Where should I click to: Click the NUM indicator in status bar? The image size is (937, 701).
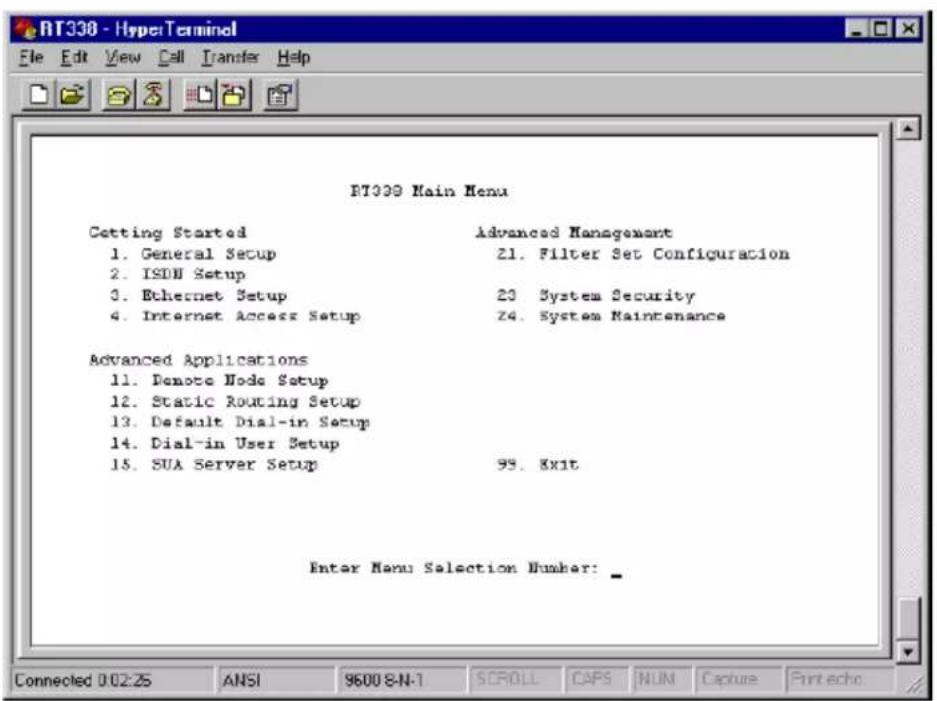point(661,679)
